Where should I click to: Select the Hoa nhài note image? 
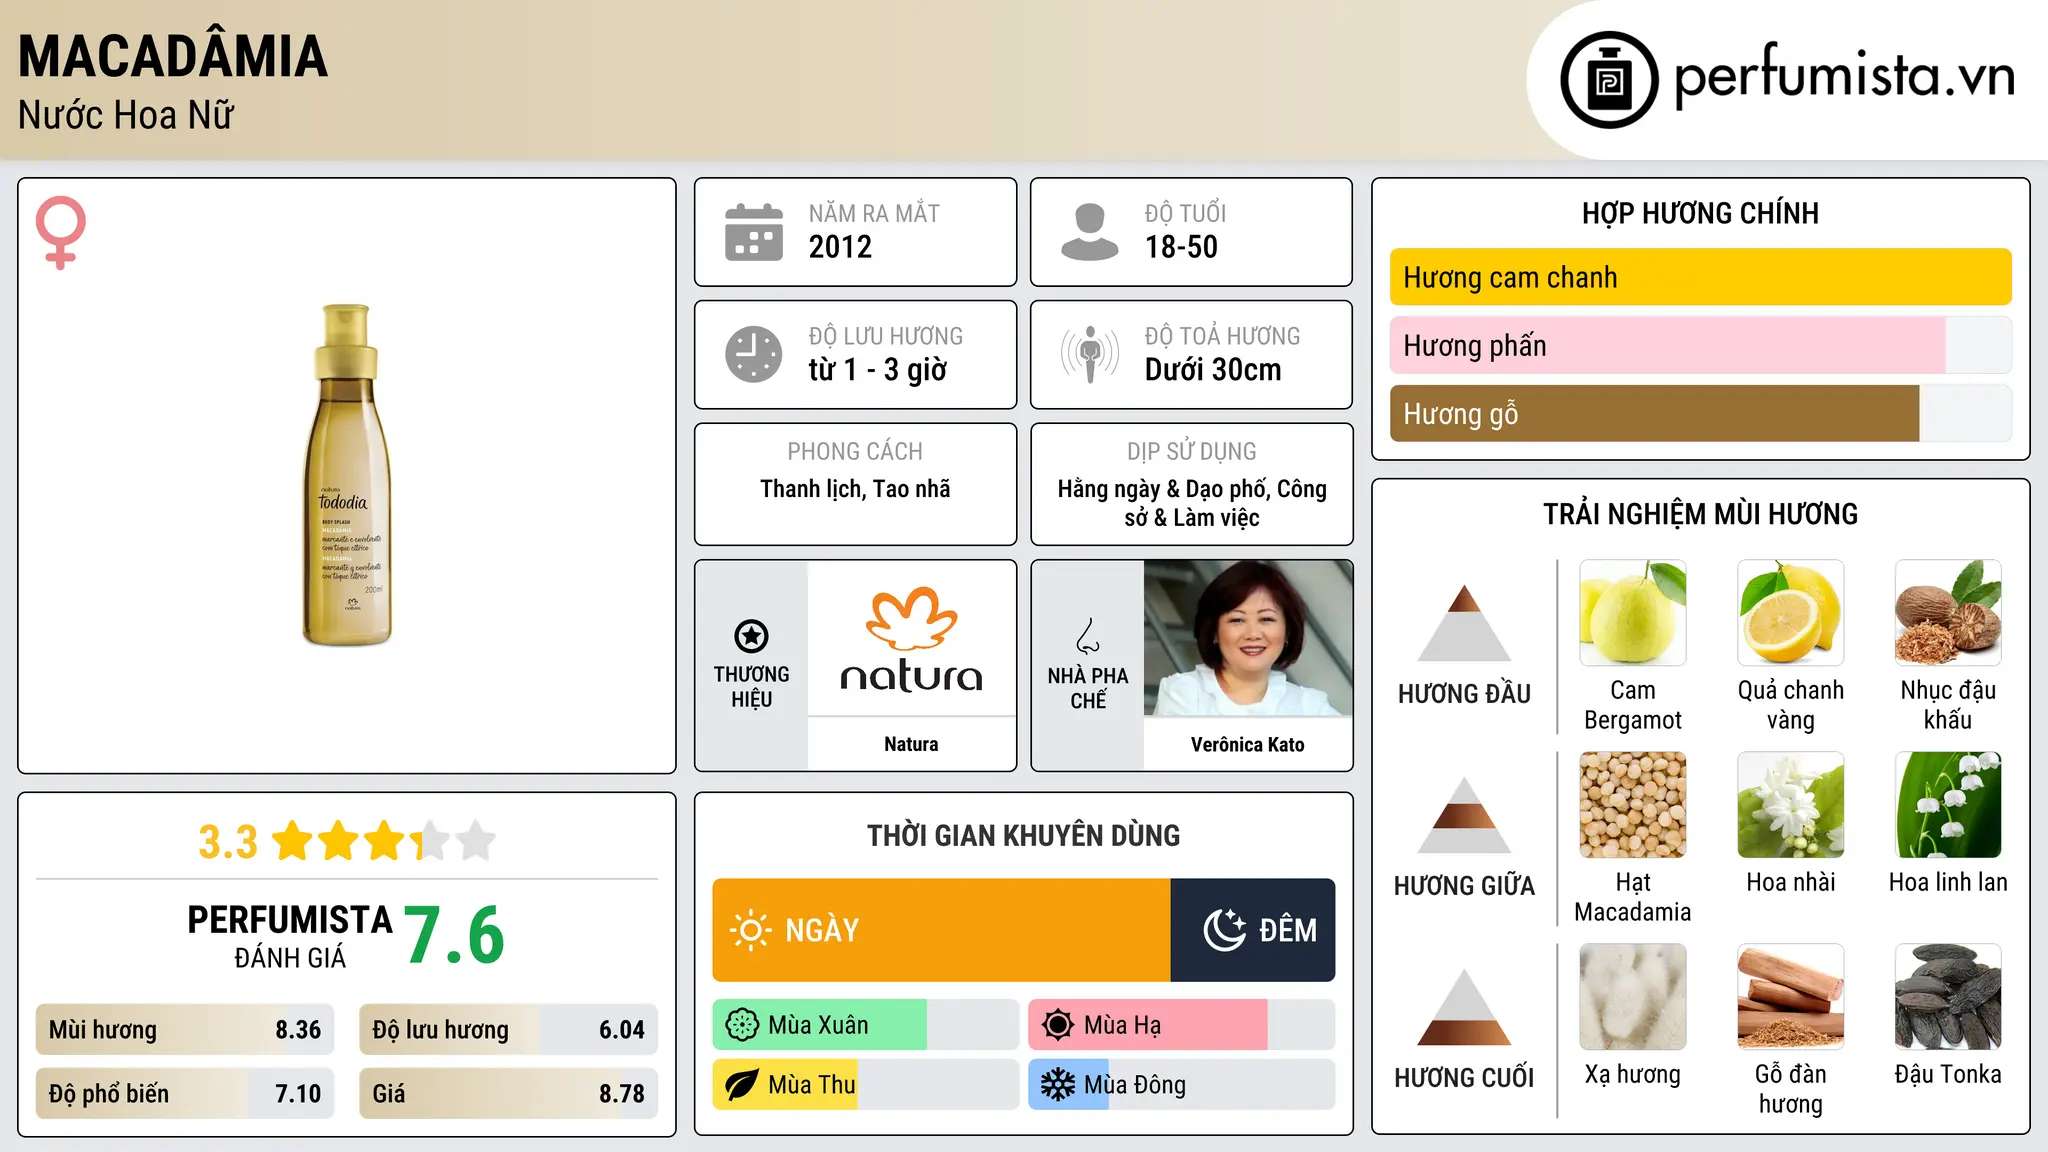[x=1791, y=805]
